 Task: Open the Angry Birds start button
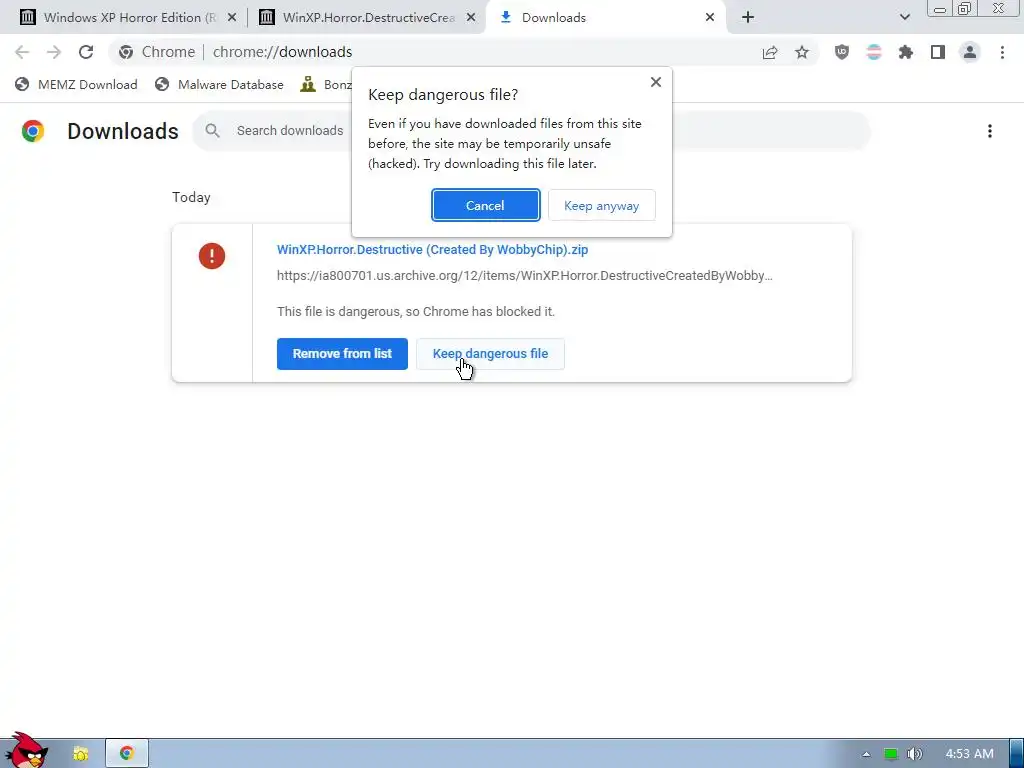tap(26, 750)
